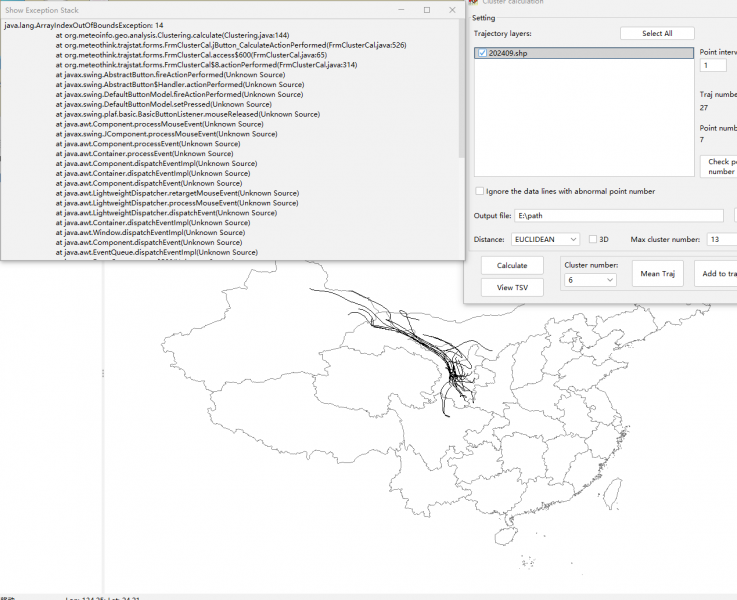
Task: Uncheck the 202409.shp trajectory layer
Action: pyautogui.click(x=482, y=53)
